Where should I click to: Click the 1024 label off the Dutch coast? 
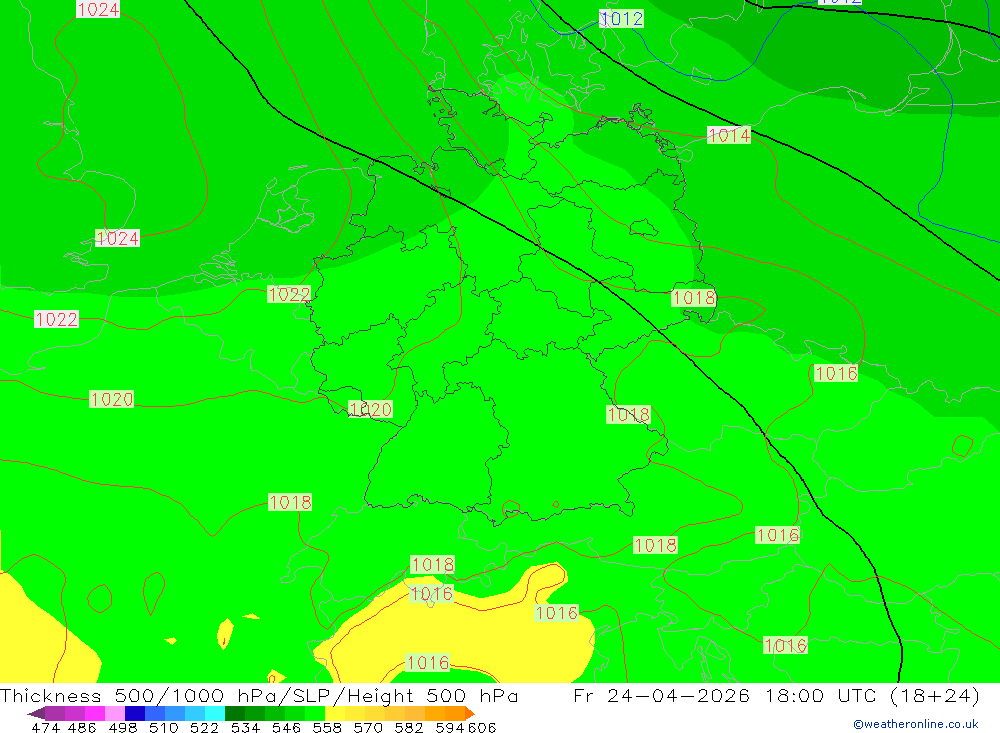point(117,239)
